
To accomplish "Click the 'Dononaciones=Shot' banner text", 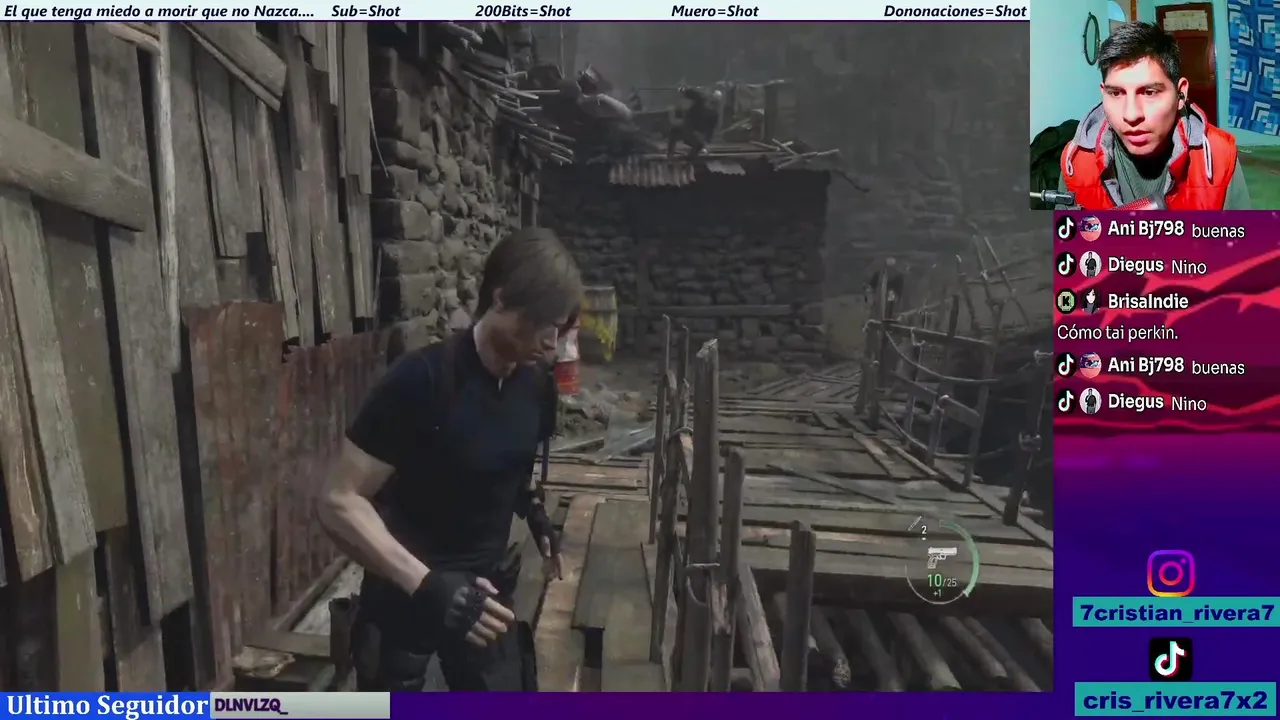I will 955,11.
